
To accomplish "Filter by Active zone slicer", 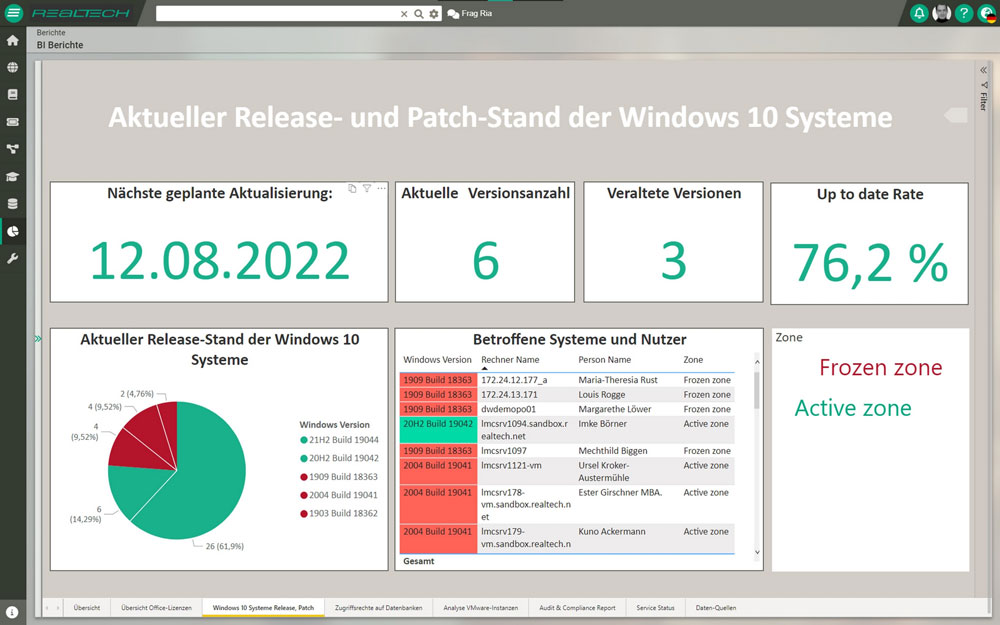I will pyautogui.click(x=853, y=408).
